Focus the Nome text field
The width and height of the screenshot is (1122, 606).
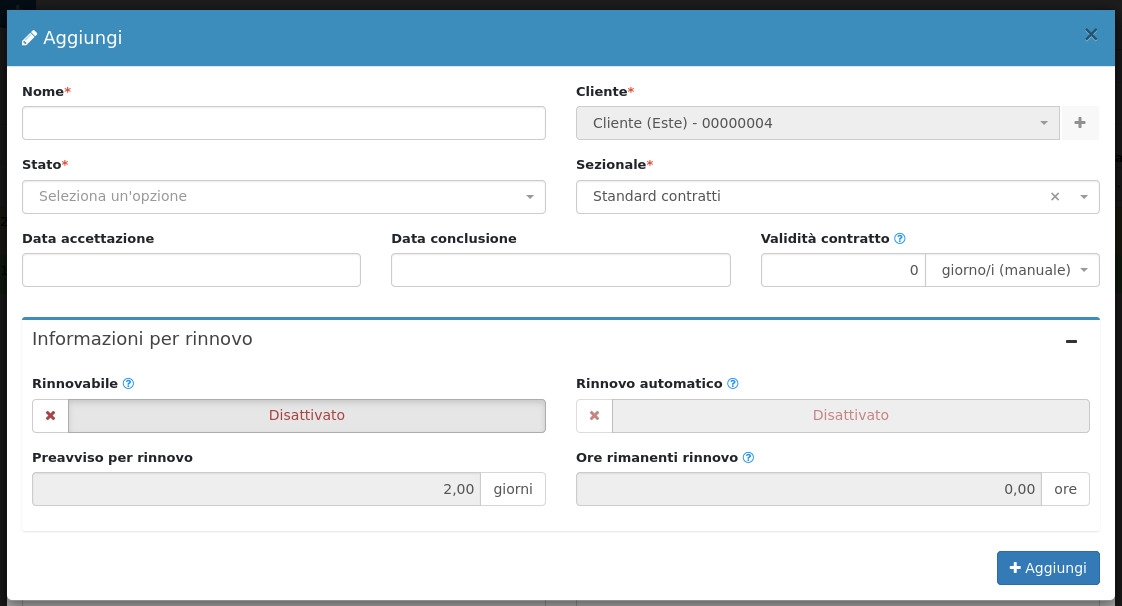[x=284, y=123]
